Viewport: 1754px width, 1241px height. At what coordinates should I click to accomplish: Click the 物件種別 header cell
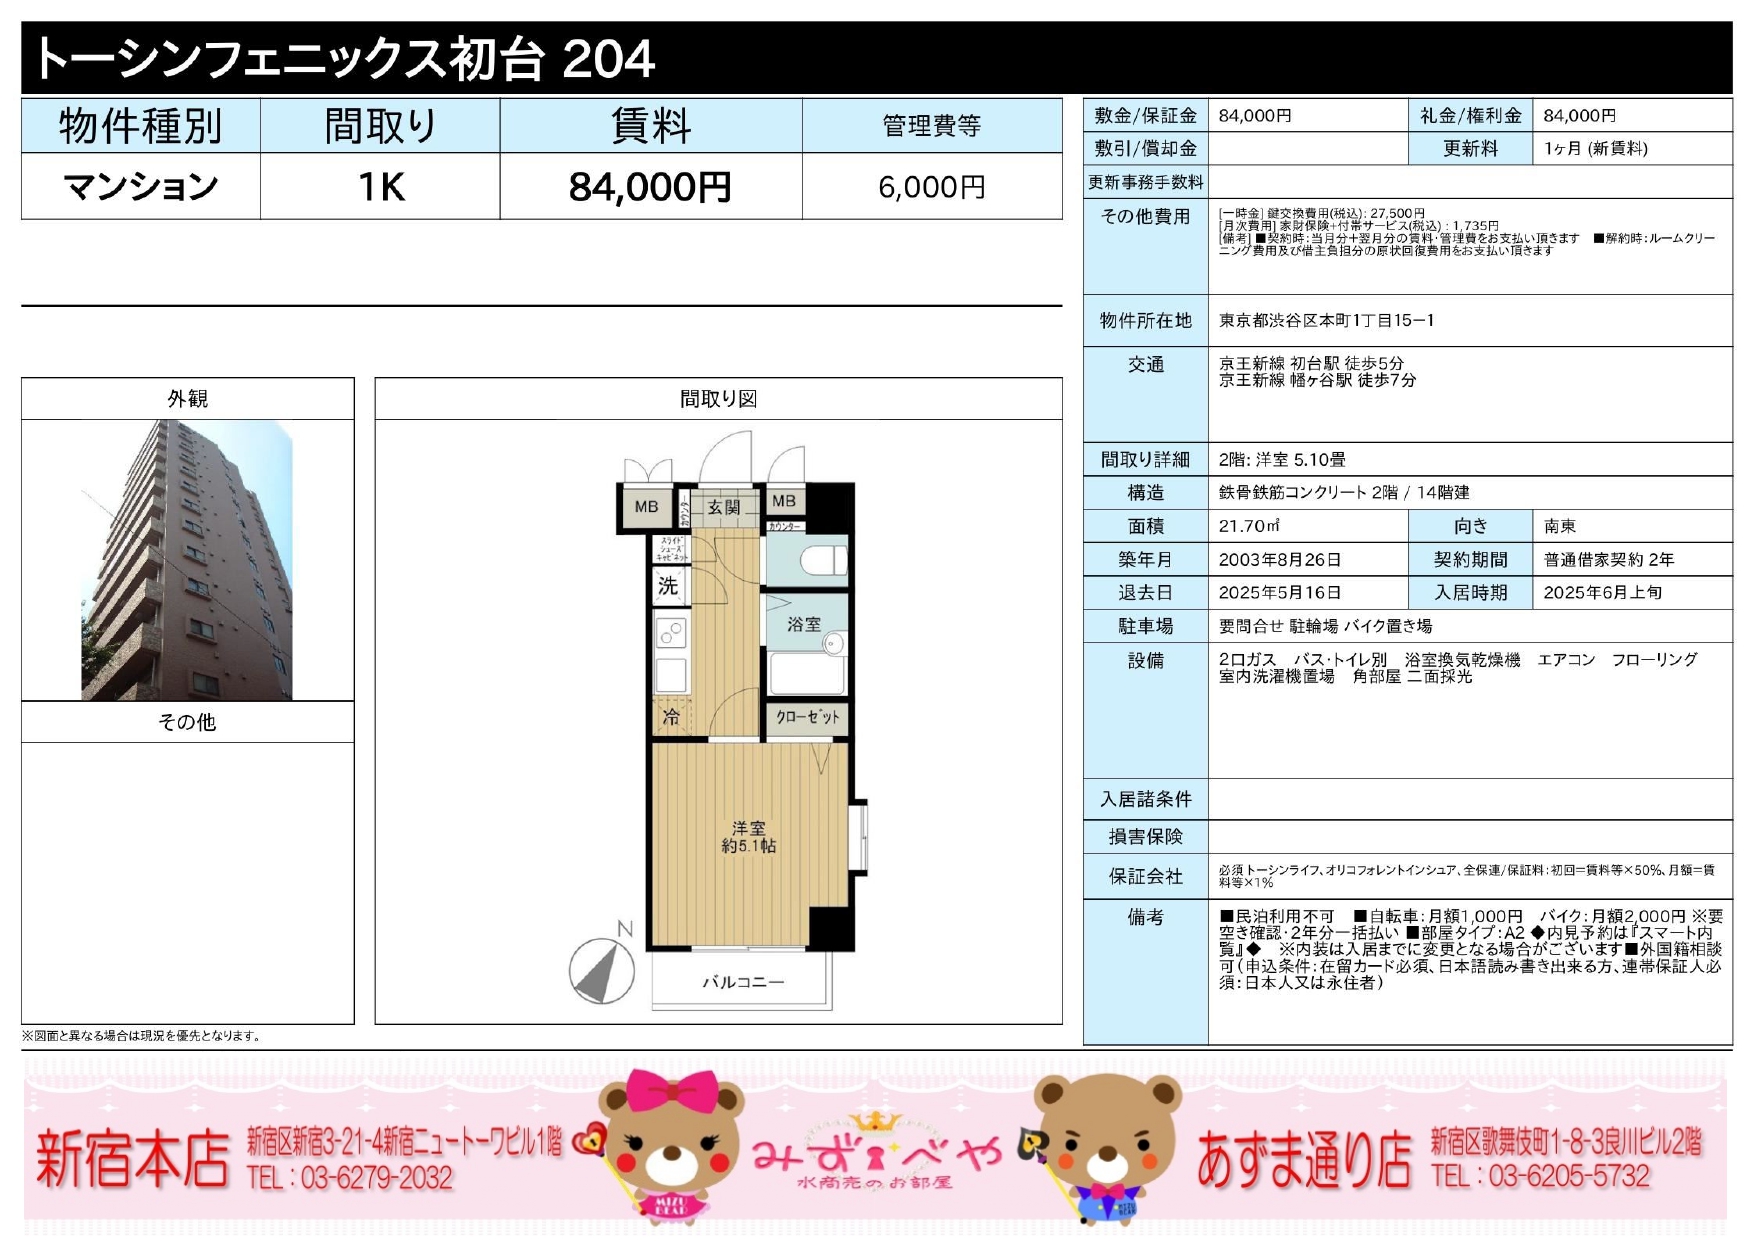[141, 126]
